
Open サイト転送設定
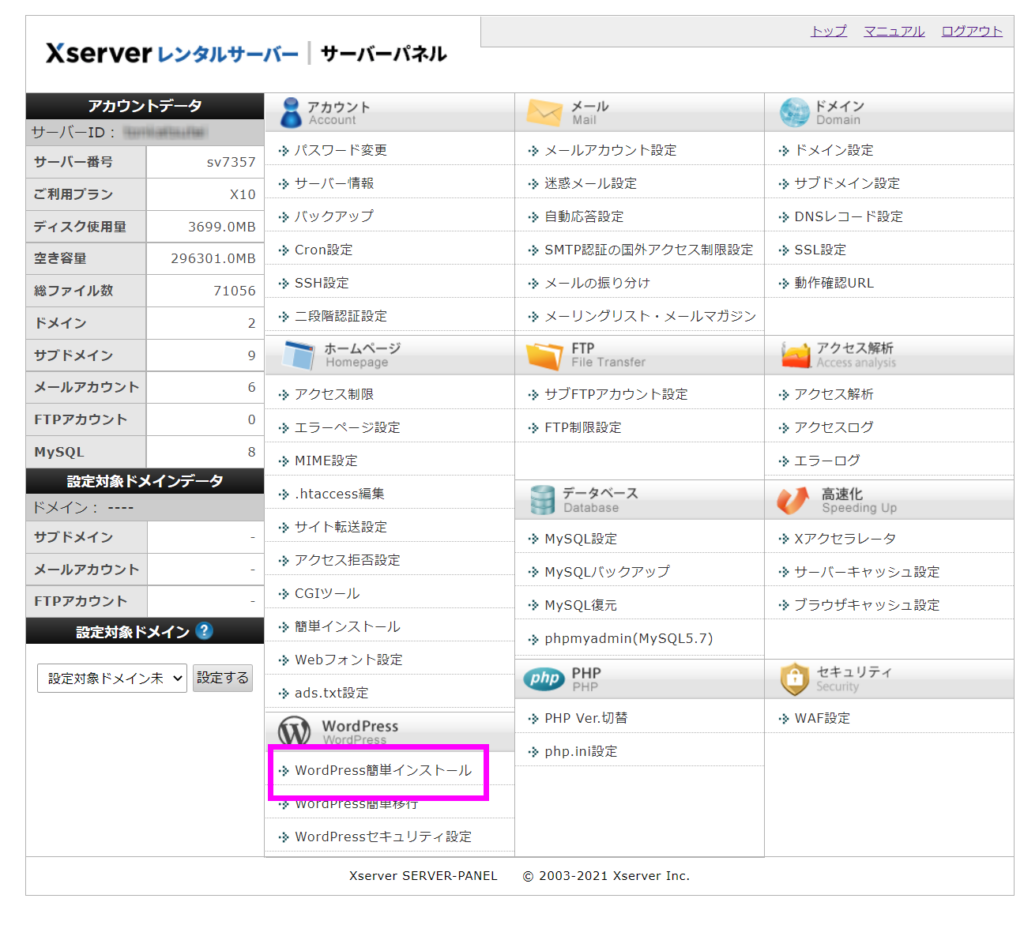[340, 527]
